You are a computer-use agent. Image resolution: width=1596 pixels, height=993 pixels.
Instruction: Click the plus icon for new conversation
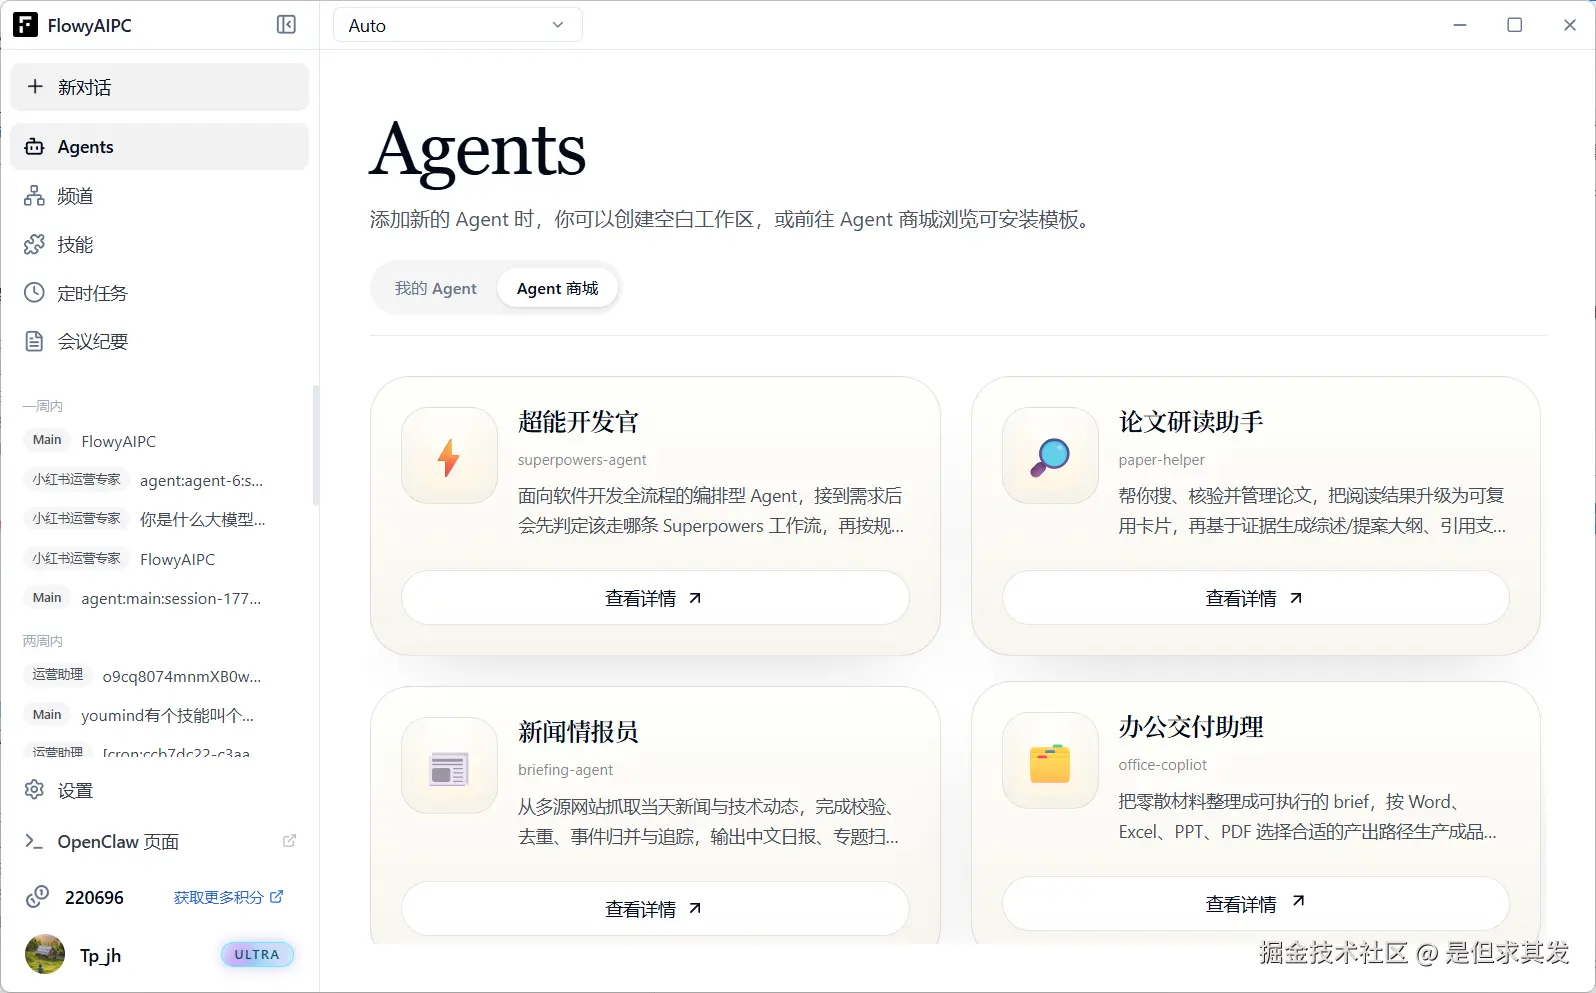[x=35, y=87]
